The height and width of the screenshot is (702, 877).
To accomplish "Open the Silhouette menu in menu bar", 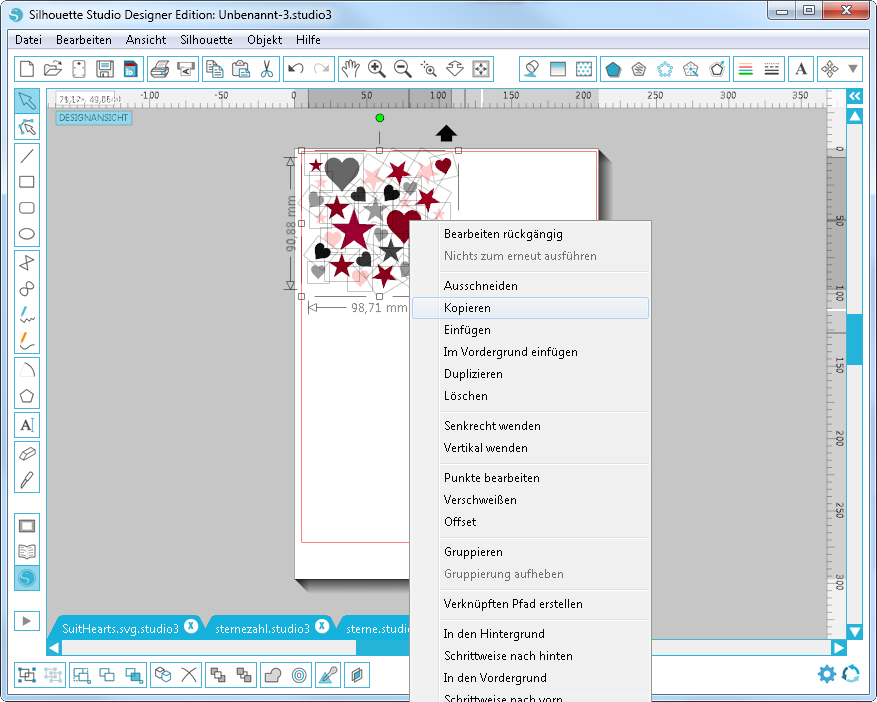I will pyautogui.click(x=206, y=40).
